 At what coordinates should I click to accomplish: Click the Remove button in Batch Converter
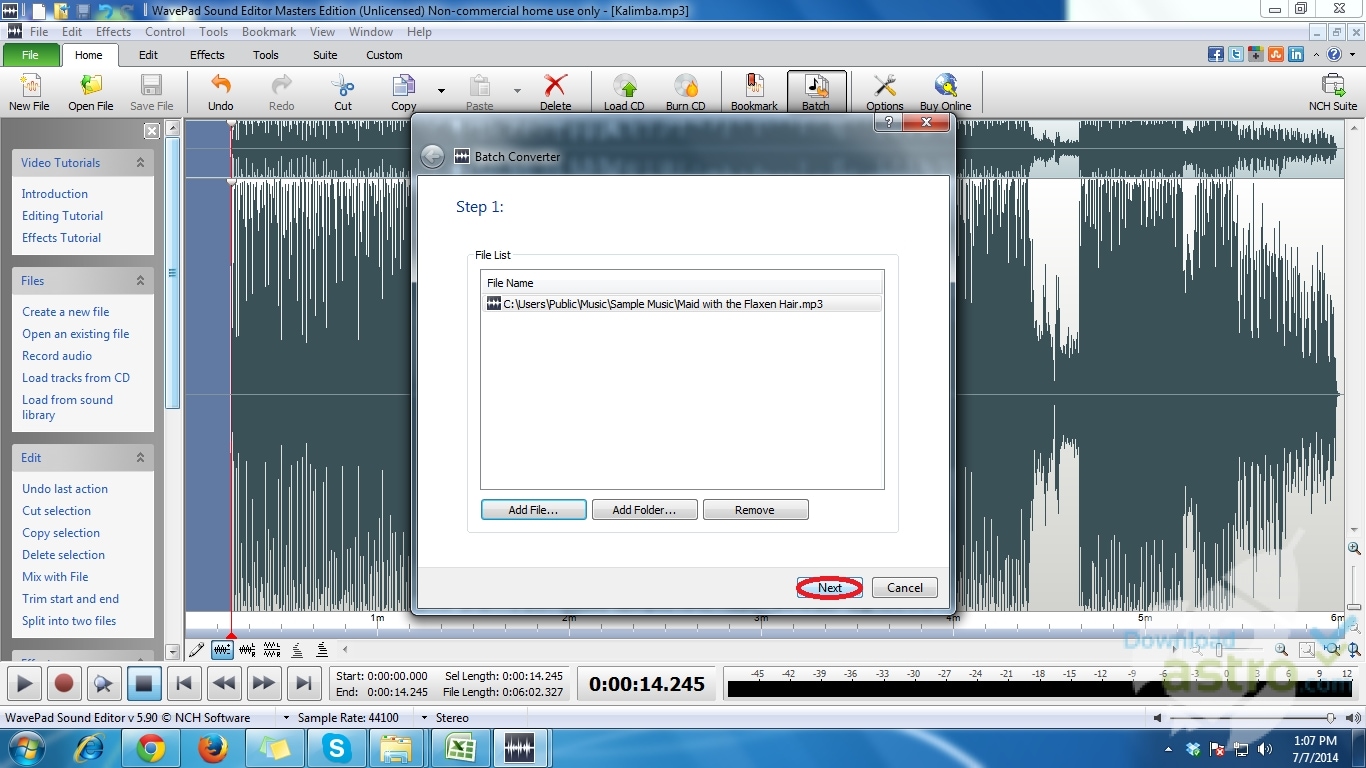point(755,510)
